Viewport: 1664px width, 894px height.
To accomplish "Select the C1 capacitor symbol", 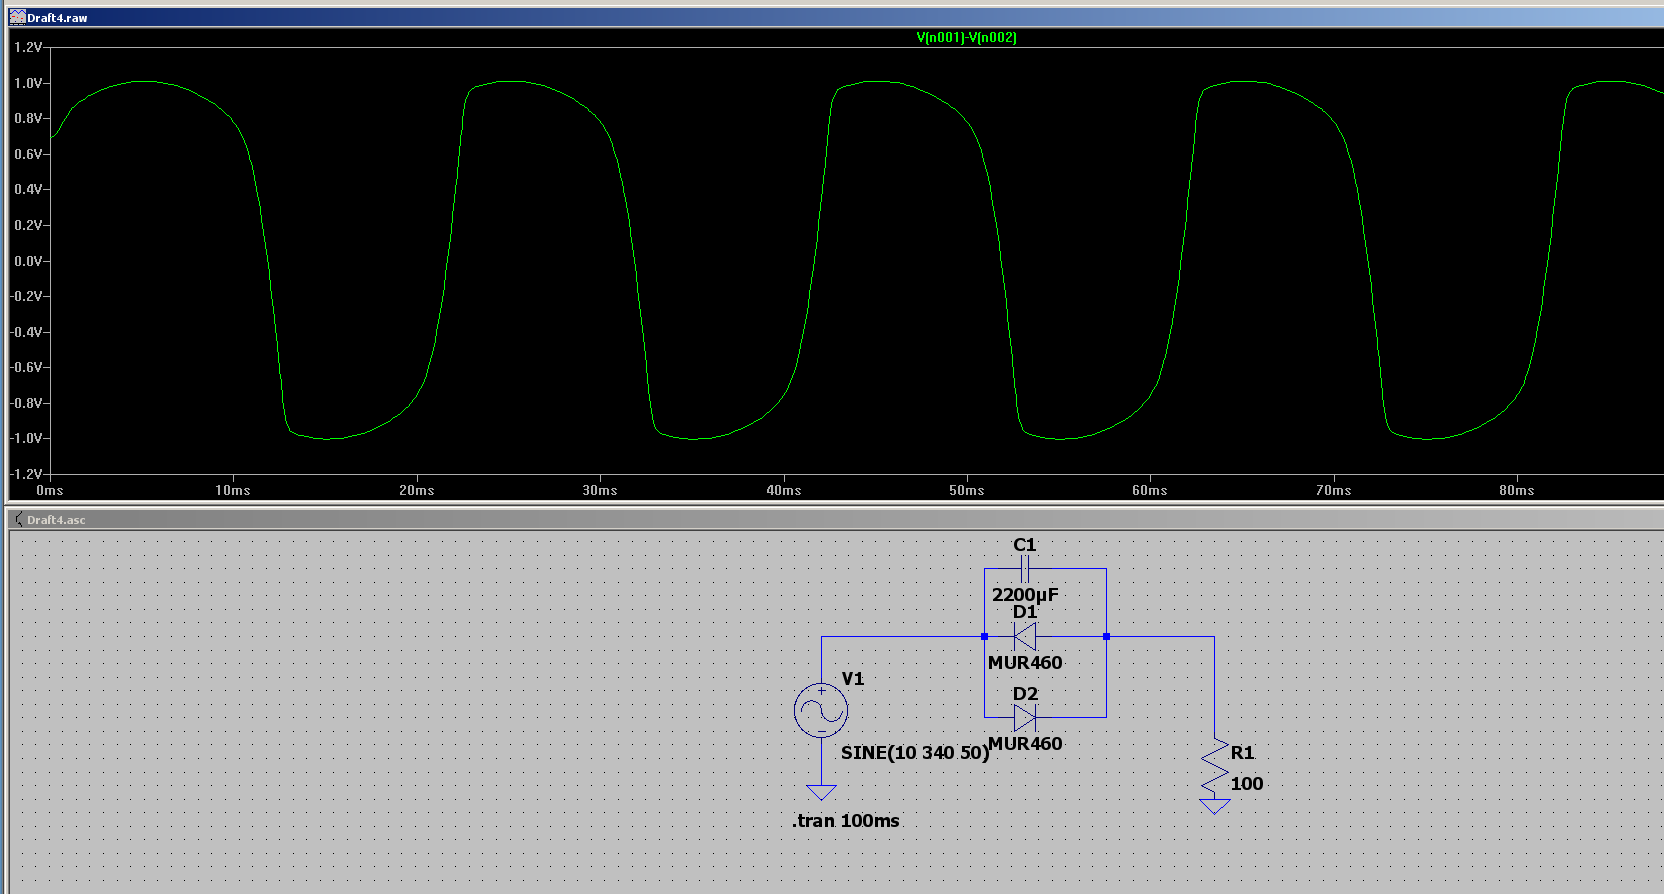I will click(1025, 569).
